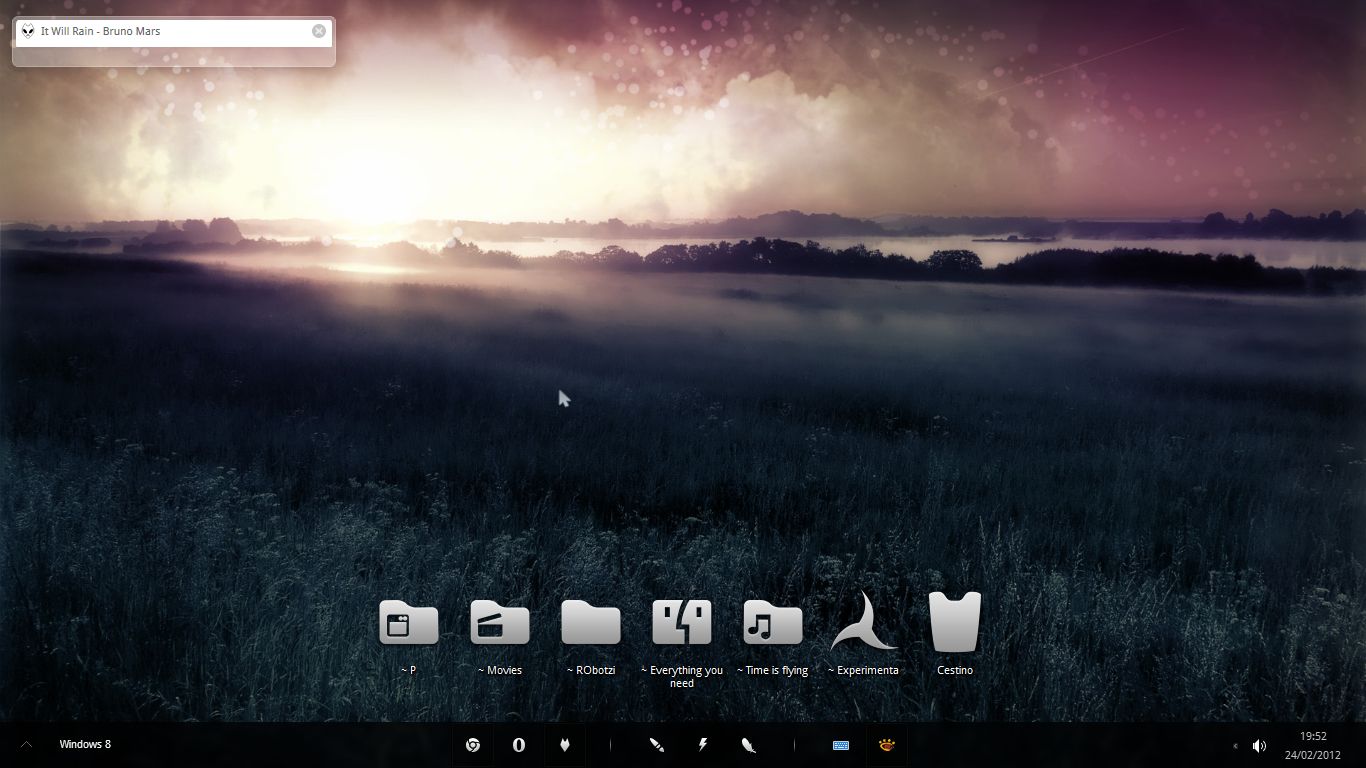Open the blue keyboard icon on the taskbar
Viewport: 1366px width, 768px height.
coord(841,745)
